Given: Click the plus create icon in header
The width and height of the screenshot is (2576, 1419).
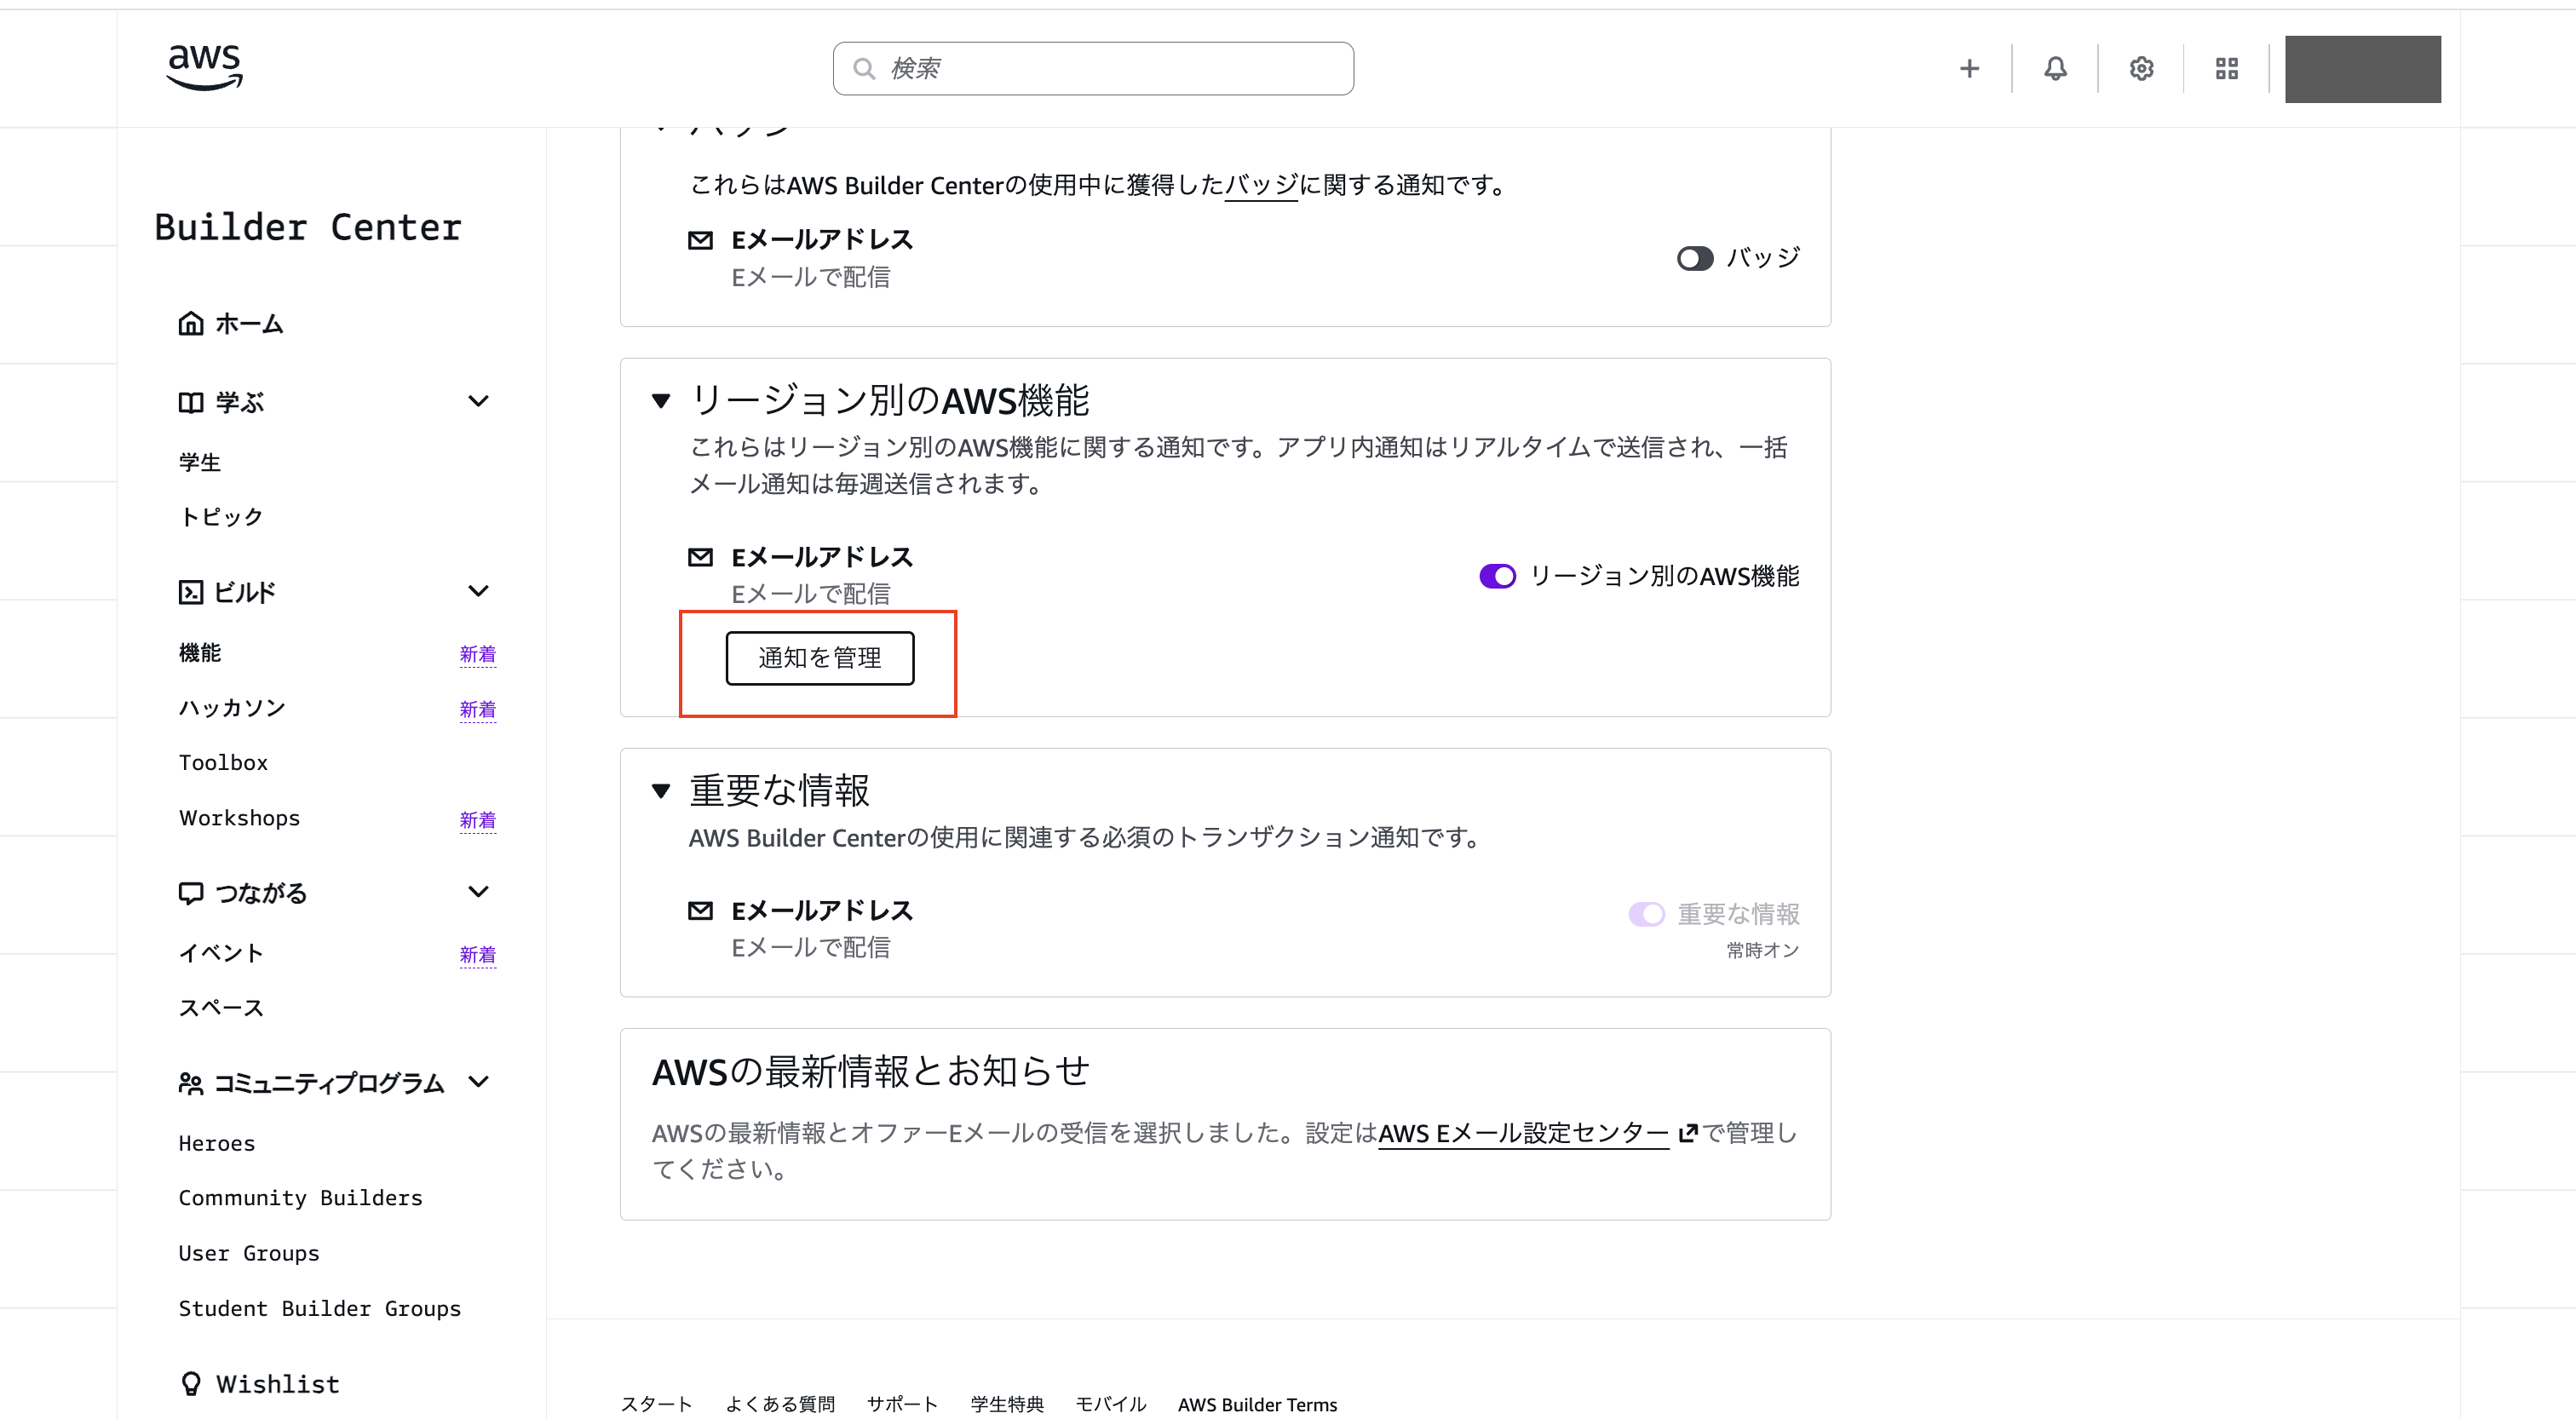Looking at the screenshot, I should click(1969, 68).
